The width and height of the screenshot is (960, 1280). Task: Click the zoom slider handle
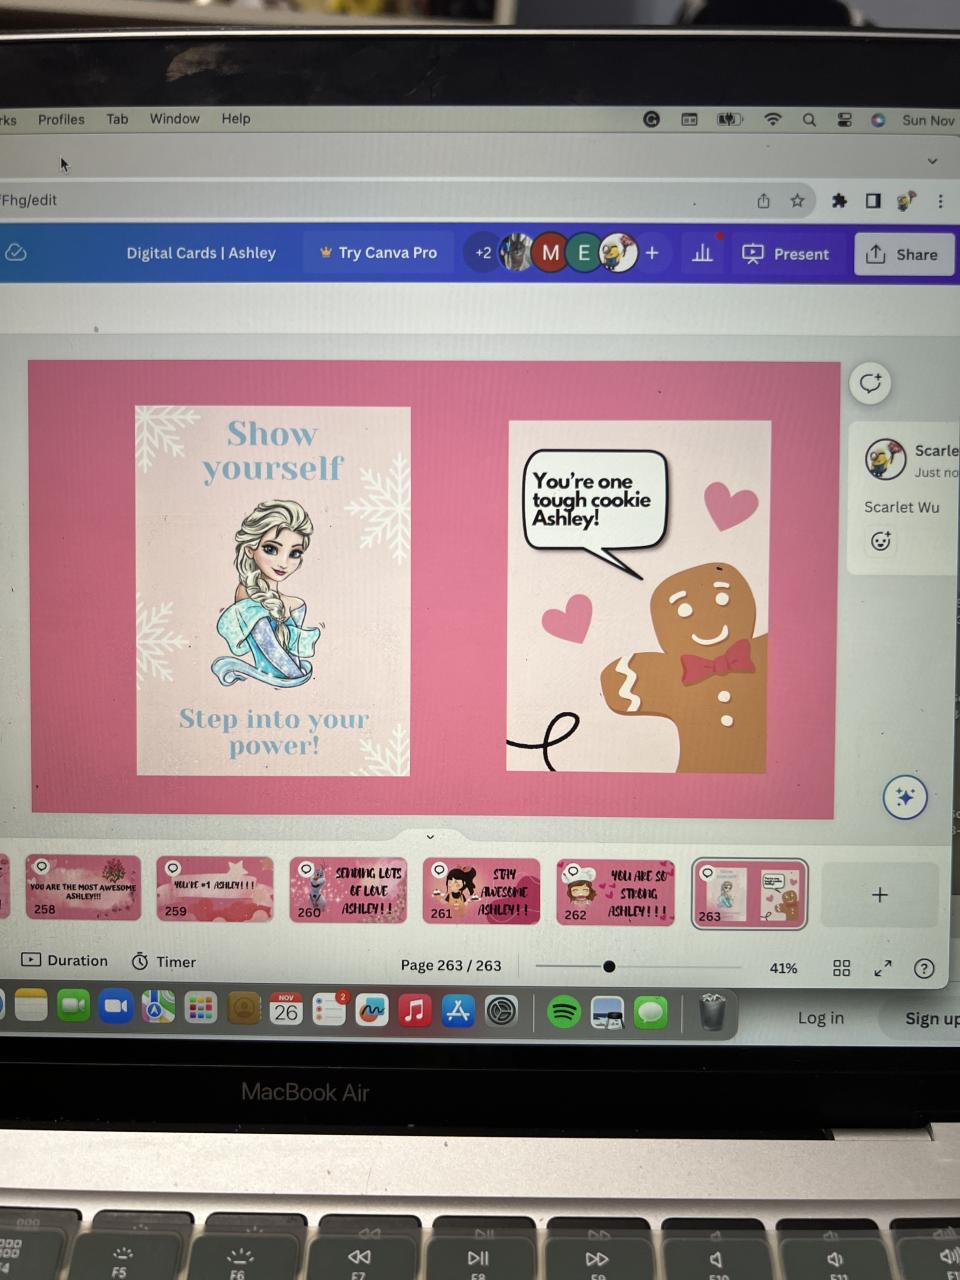[609, 966]
